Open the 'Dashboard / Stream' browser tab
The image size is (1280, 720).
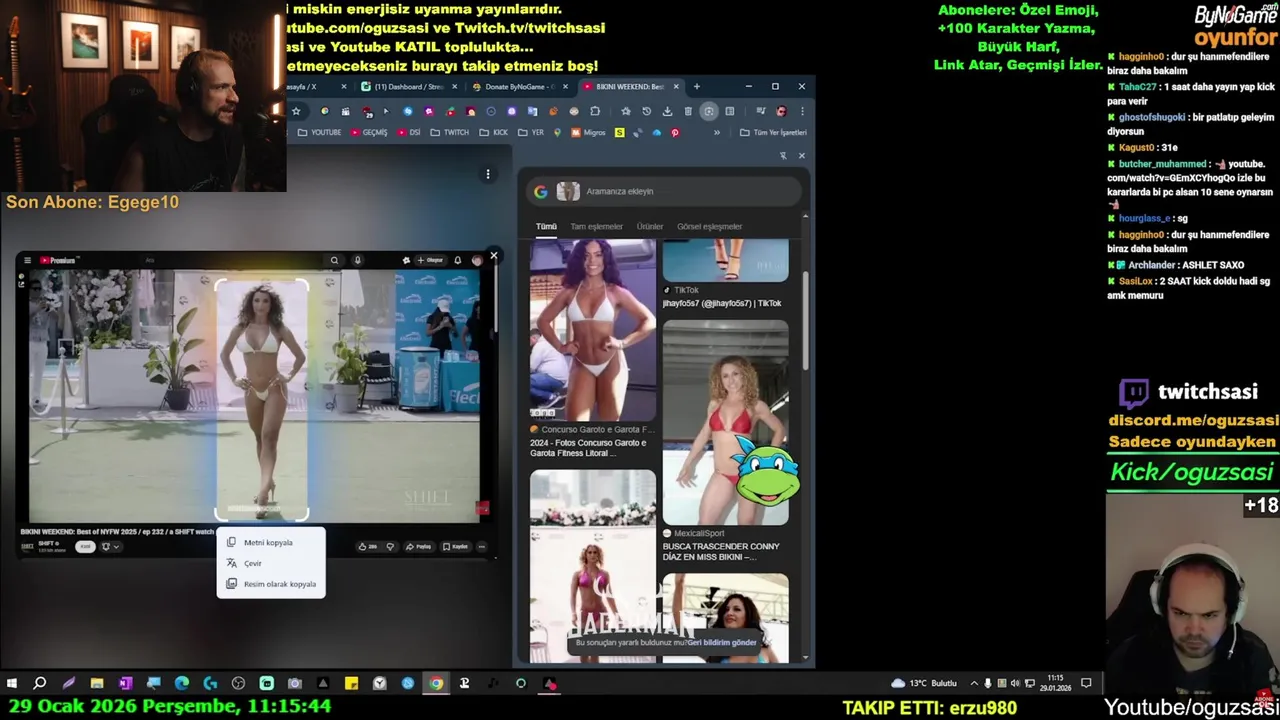(407, 87)
